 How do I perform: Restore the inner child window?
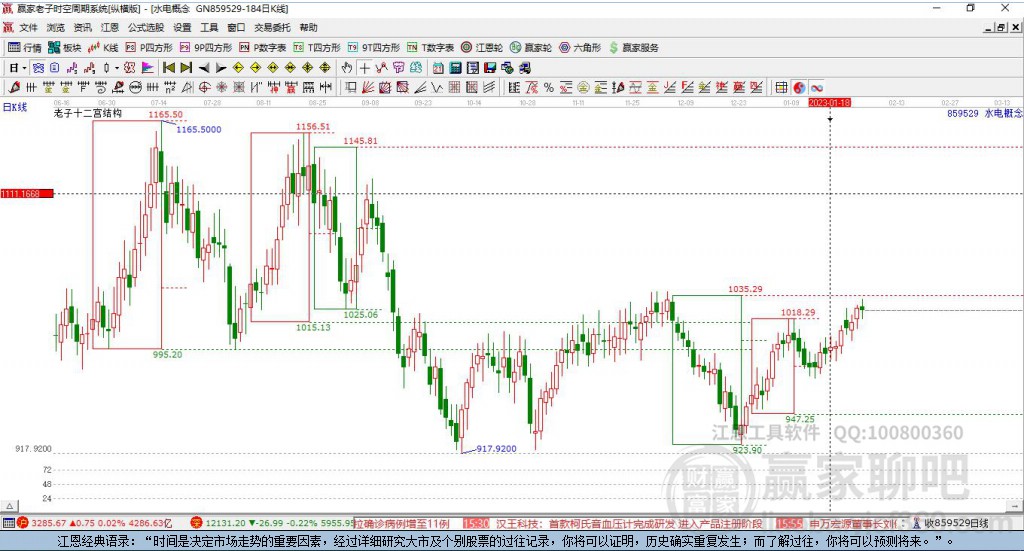pos(1001,27)
